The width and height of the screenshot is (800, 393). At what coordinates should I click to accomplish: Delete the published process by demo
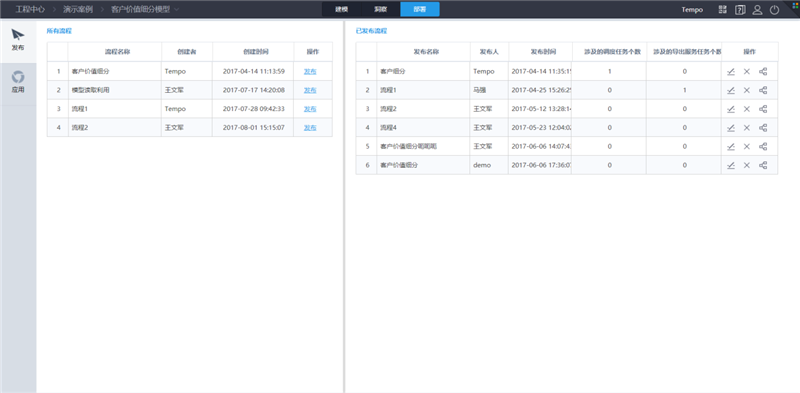coord(746,165)
